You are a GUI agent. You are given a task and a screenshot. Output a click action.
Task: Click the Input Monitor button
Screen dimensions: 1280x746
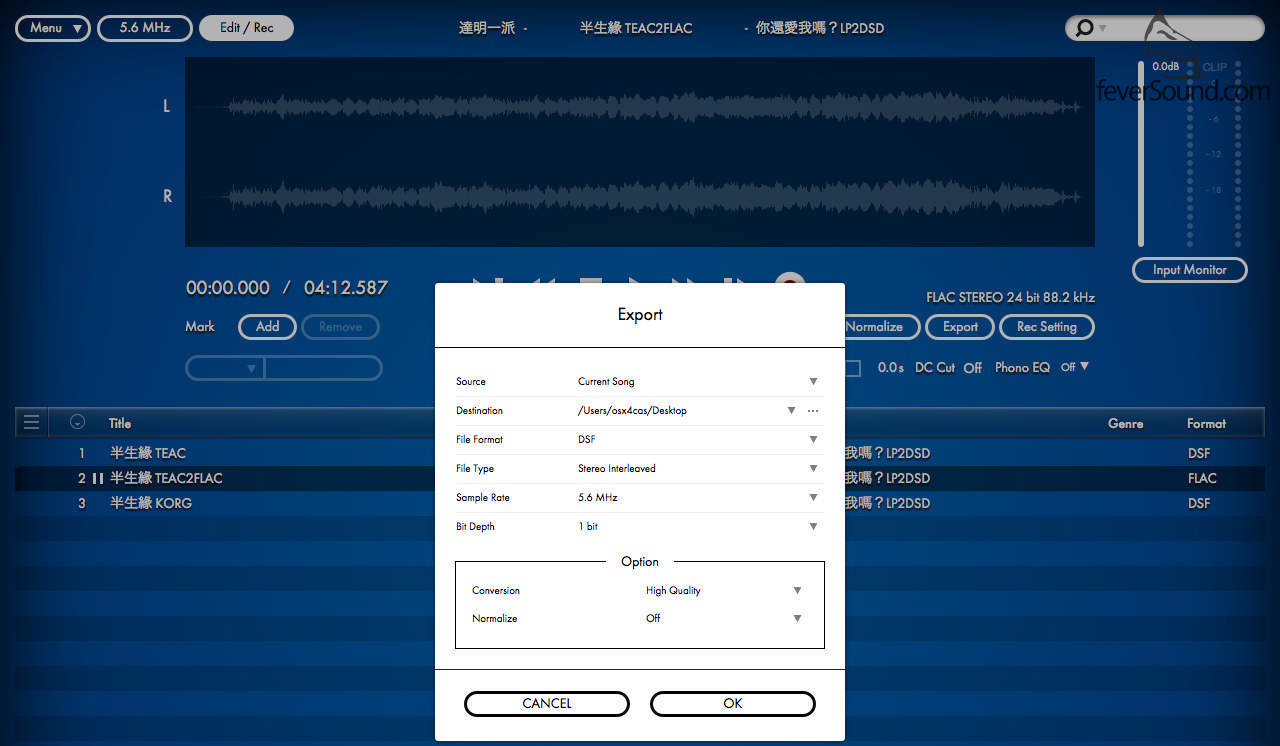pos(1190,270)
